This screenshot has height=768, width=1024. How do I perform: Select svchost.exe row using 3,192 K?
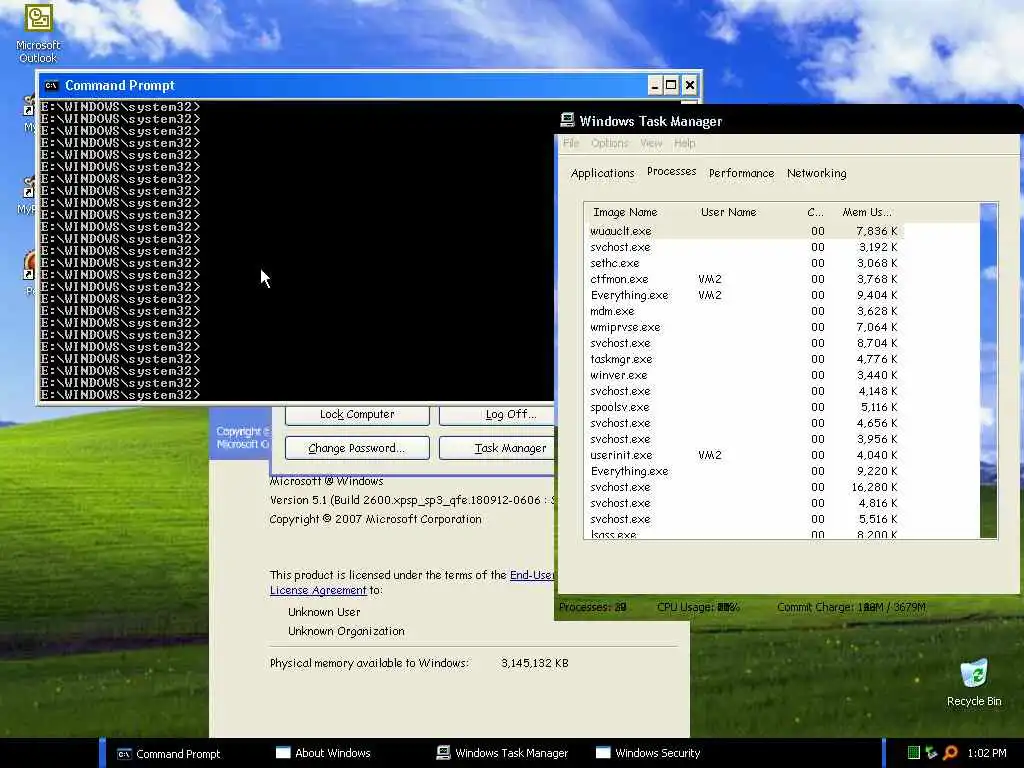[744, 247]
